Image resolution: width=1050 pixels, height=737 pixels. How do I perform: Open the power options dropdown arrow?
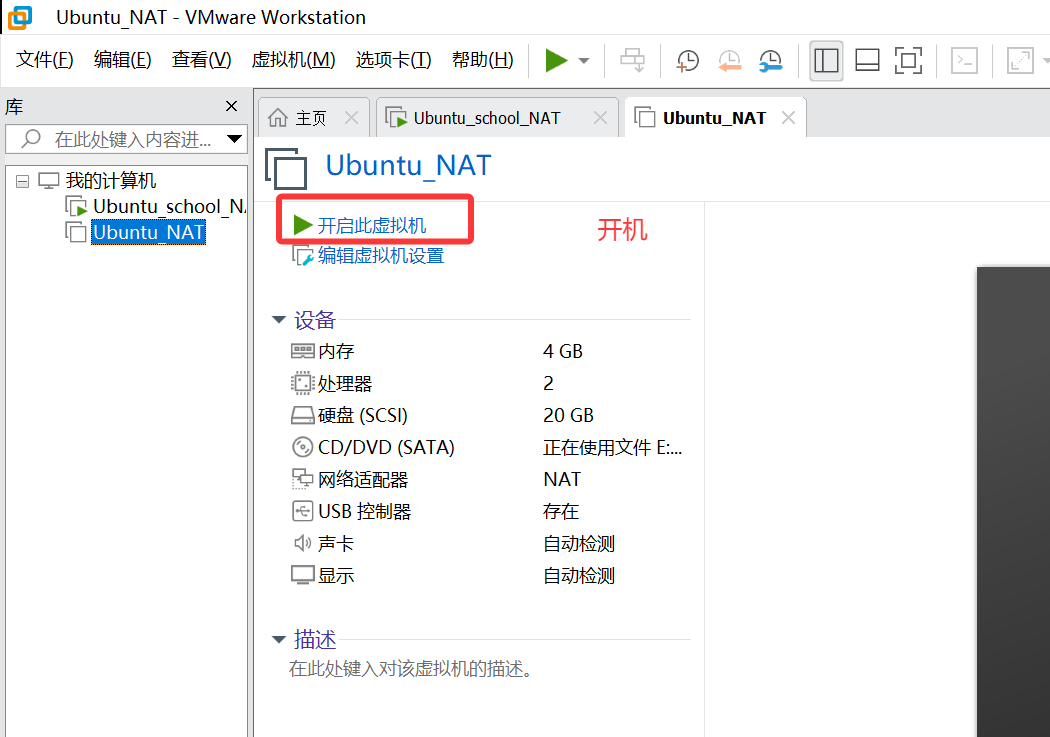point(584,61)
